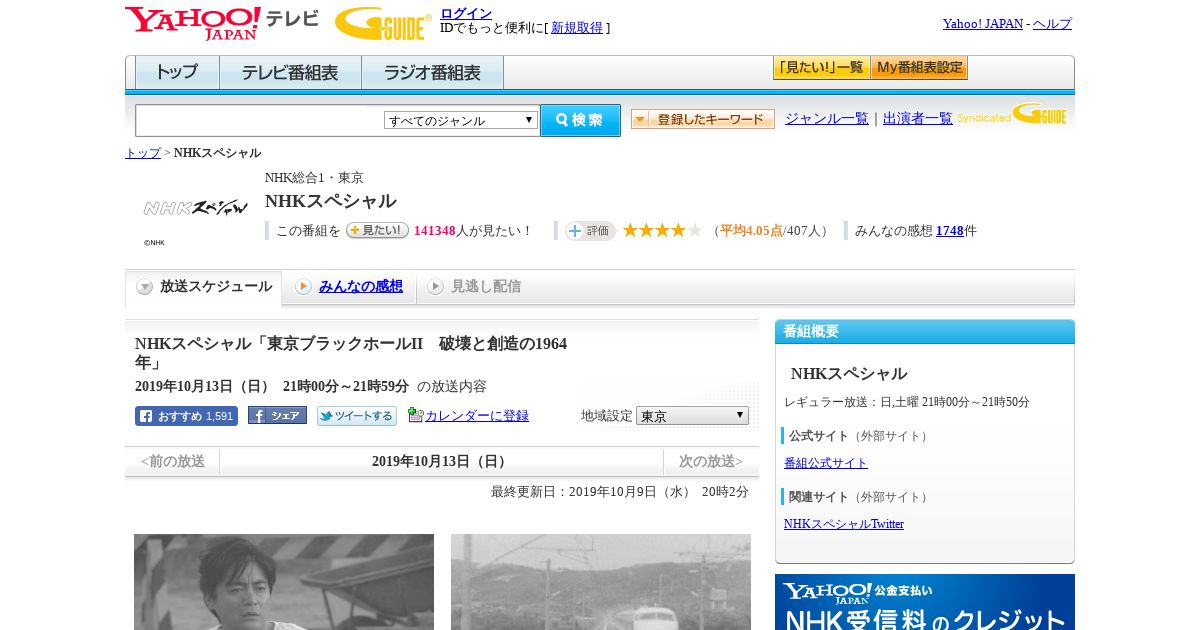Click the Facebook シェア button
Image resolution: width=1200 pixels, height=630 pixels.
tap(277, 415)
